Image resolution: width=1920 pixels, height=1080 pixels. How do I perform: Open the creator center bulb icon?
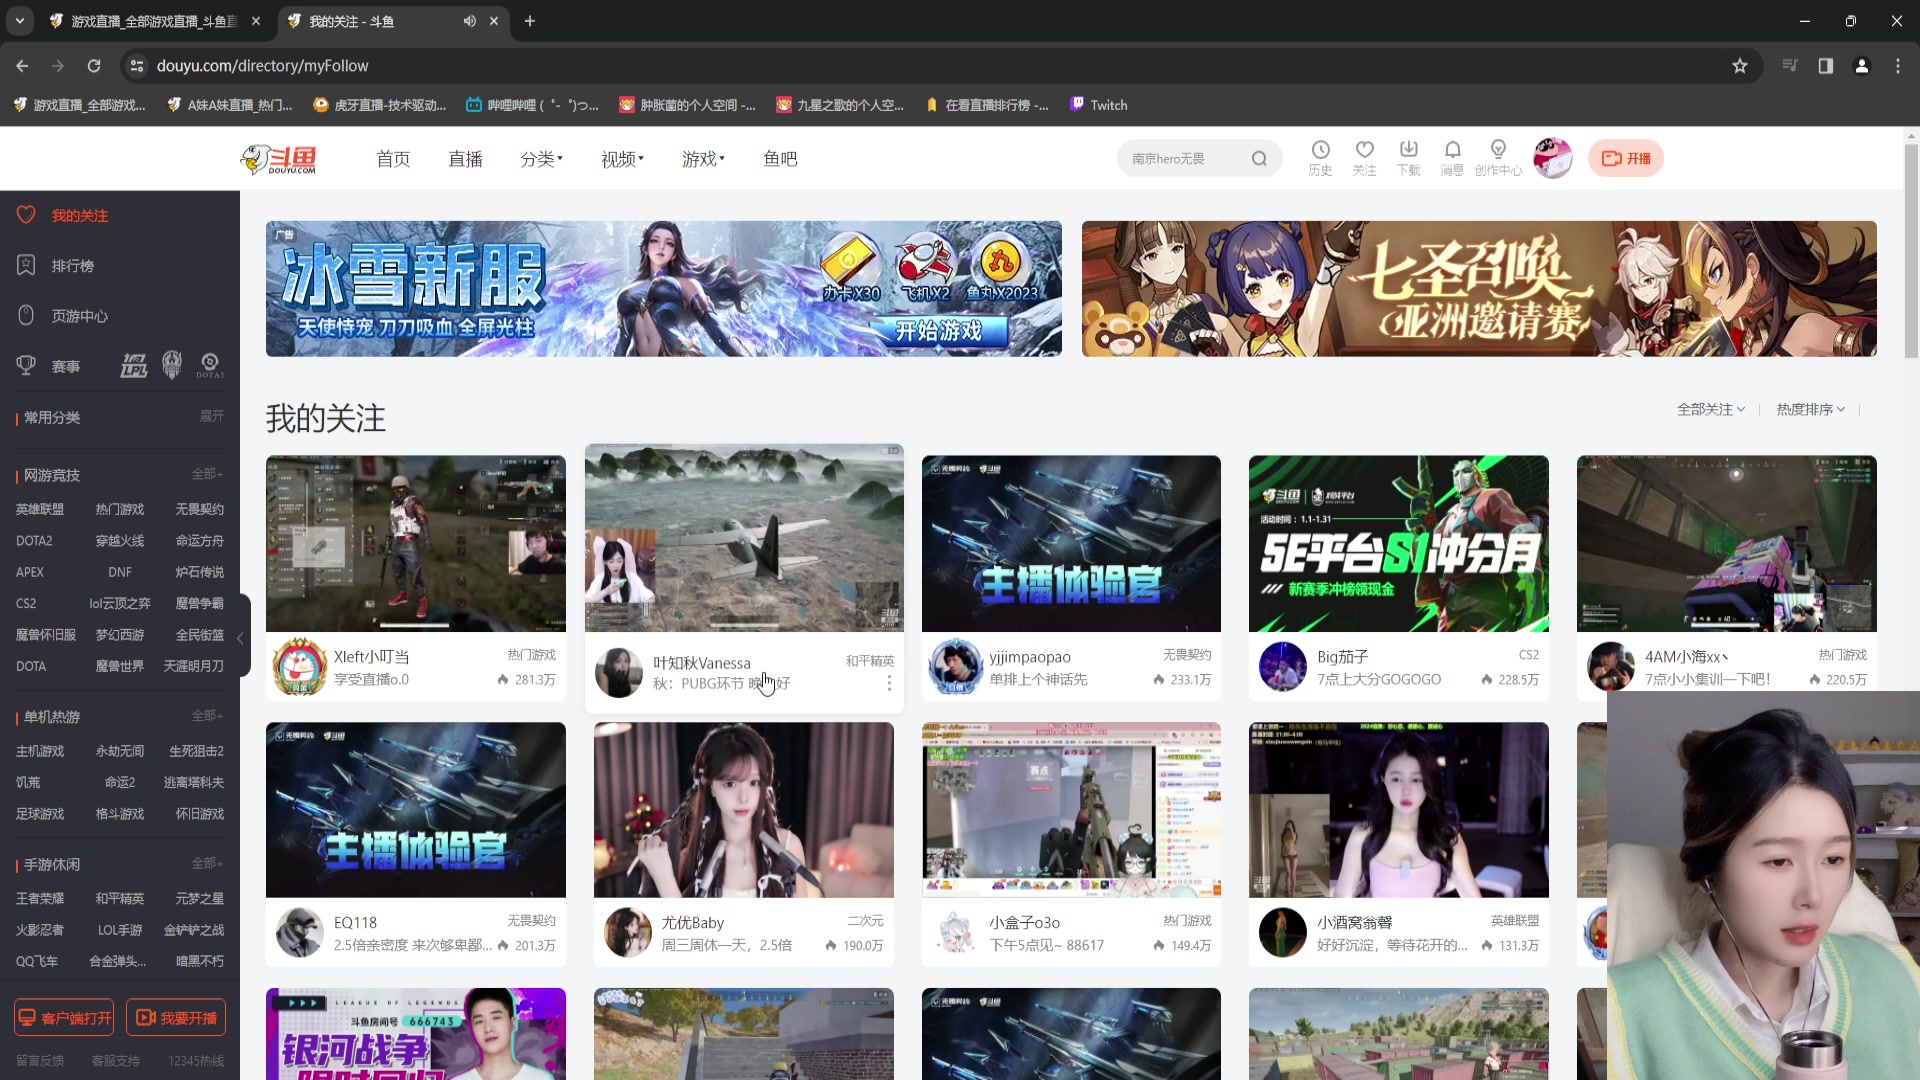click(1498, 158)
